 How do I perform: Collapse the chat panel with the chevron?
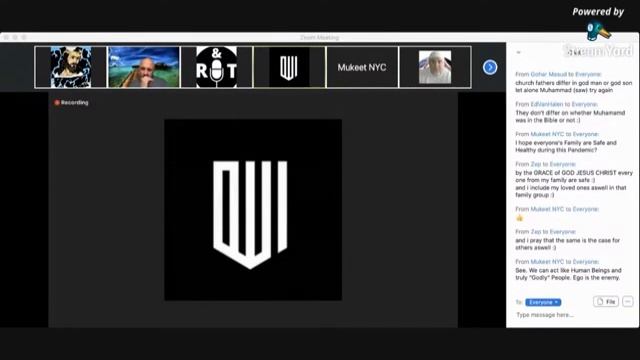[x=518, y=53]
